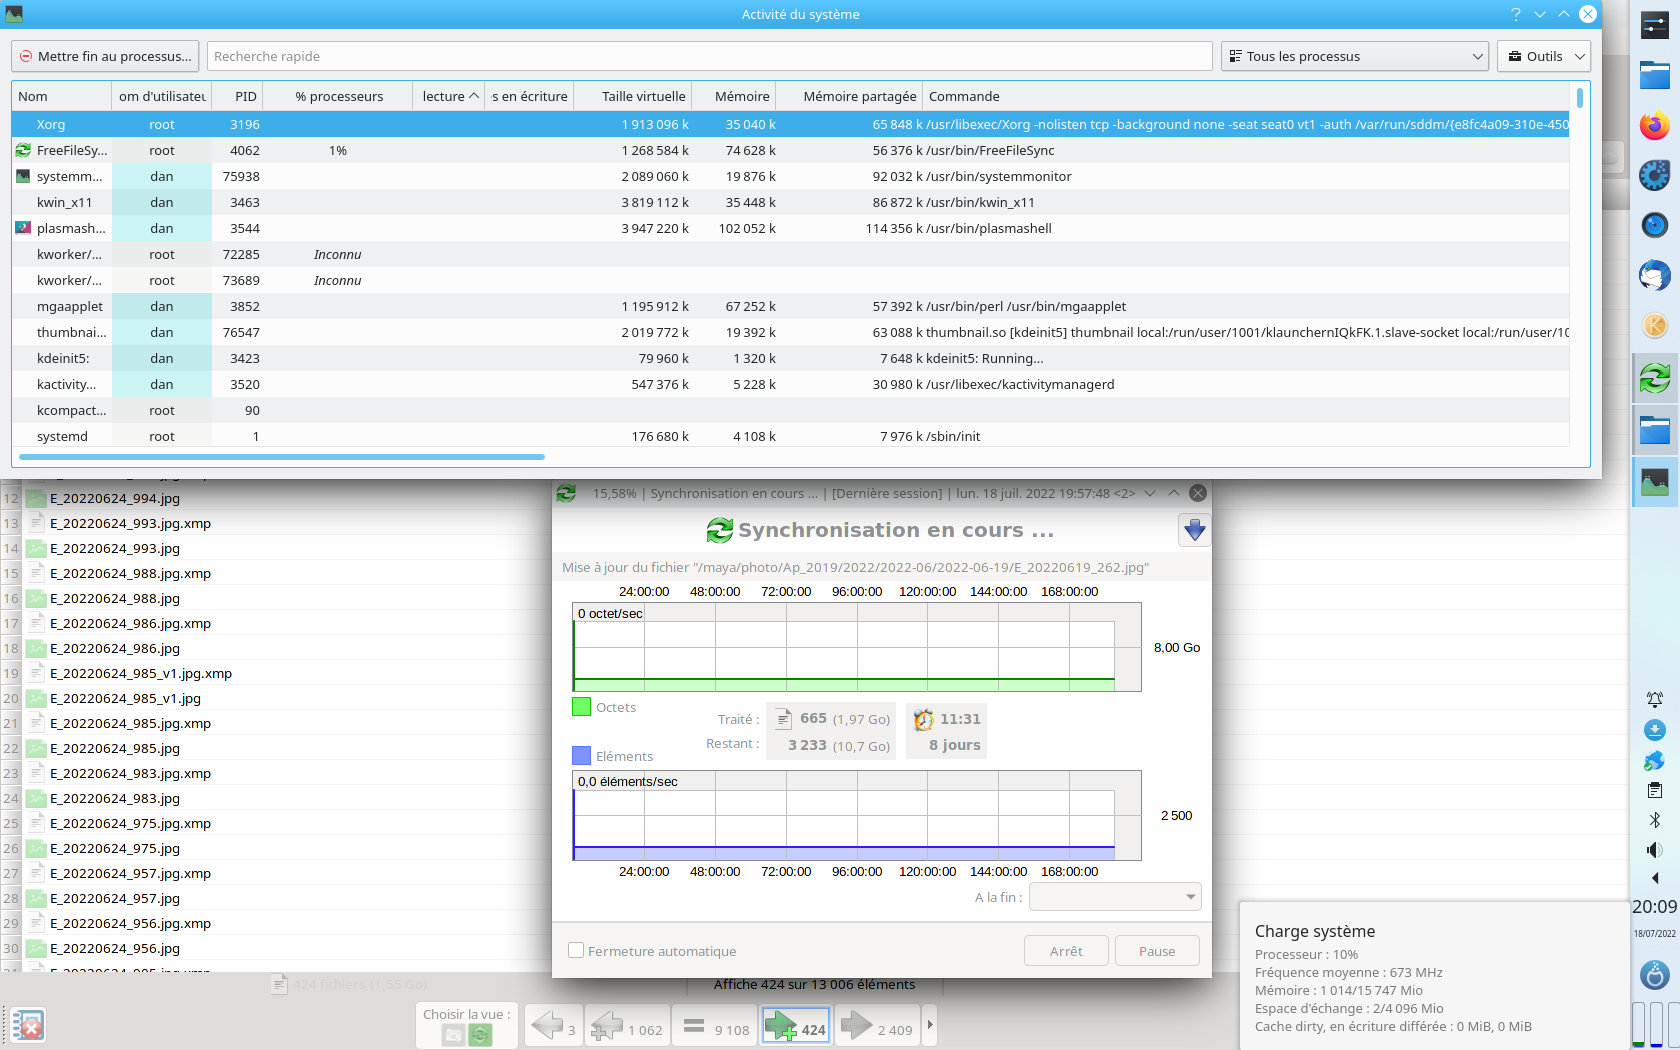Select the category view camera icon

point(453,1035)
